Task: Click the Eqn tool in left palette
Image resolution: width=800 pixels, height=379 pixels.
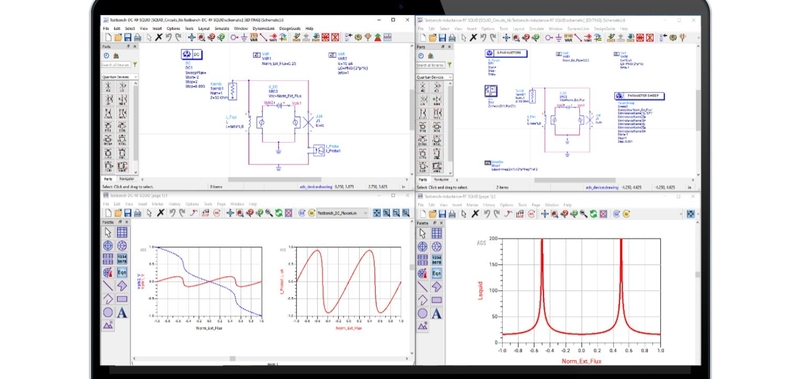Action: tap(122, 272)
